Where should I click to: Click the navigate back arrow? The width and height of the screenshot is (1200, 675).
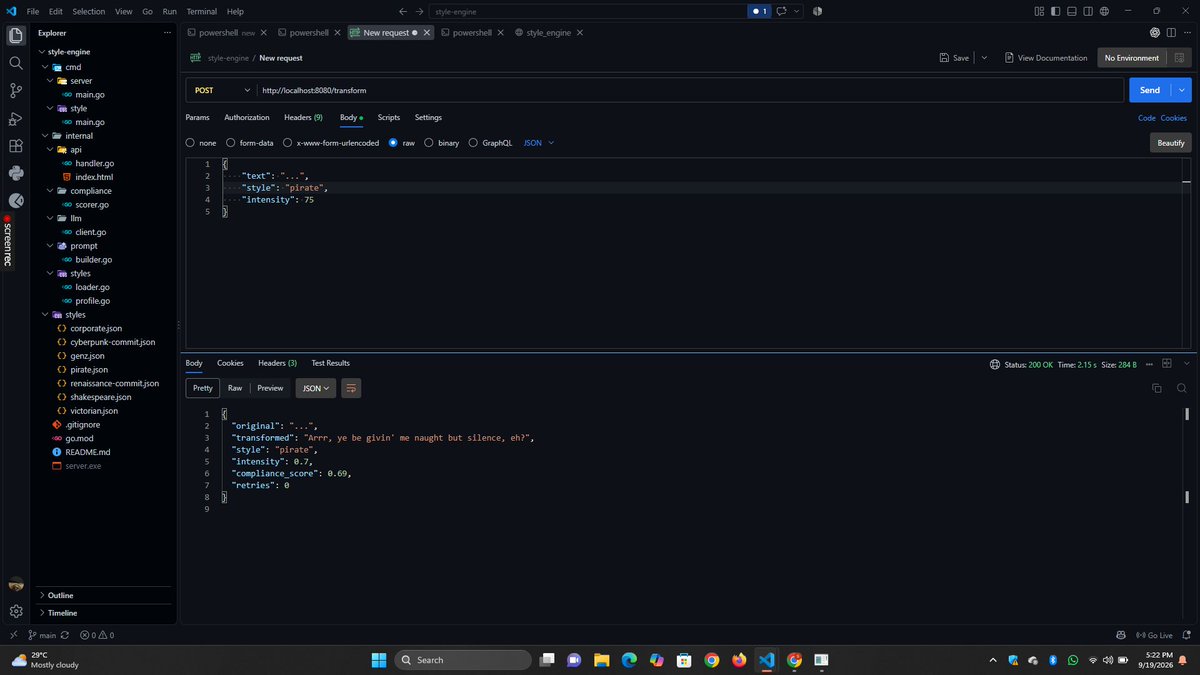(402, 11)
